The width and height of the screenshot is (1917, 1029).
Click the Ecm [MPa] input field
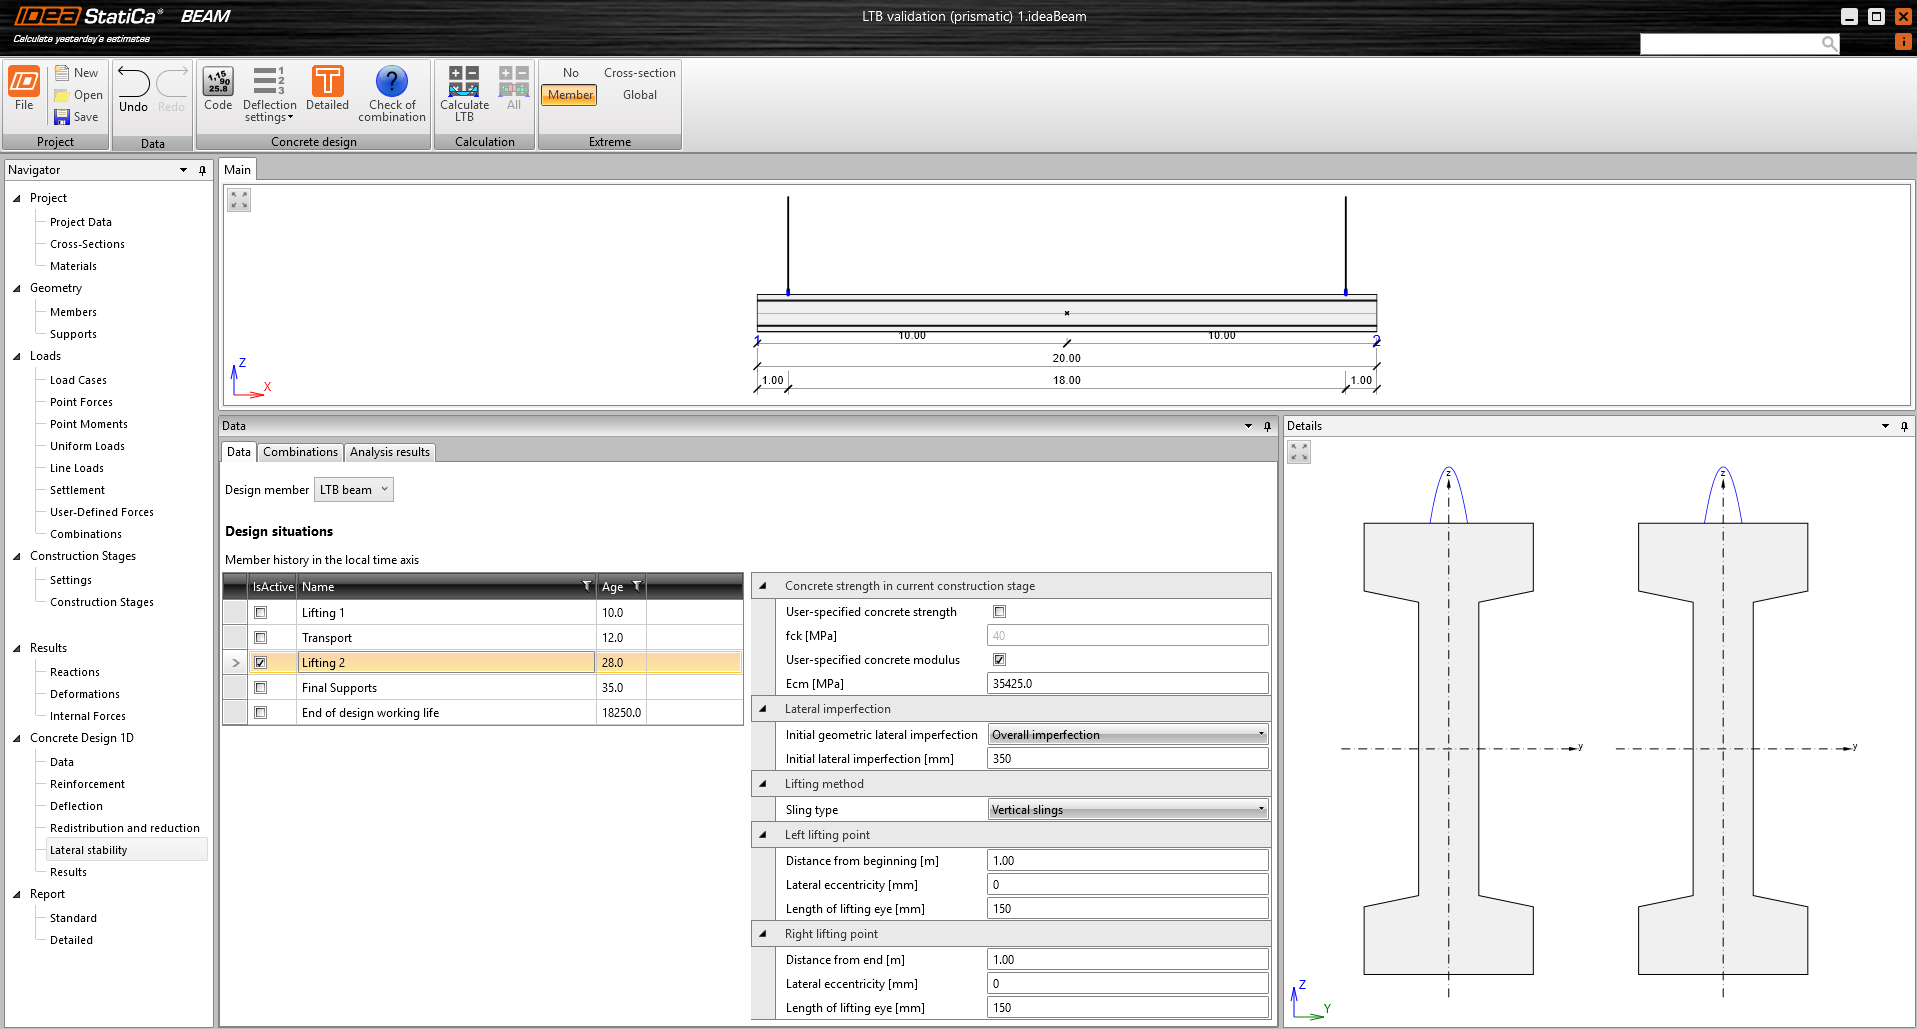point(1127,684)
